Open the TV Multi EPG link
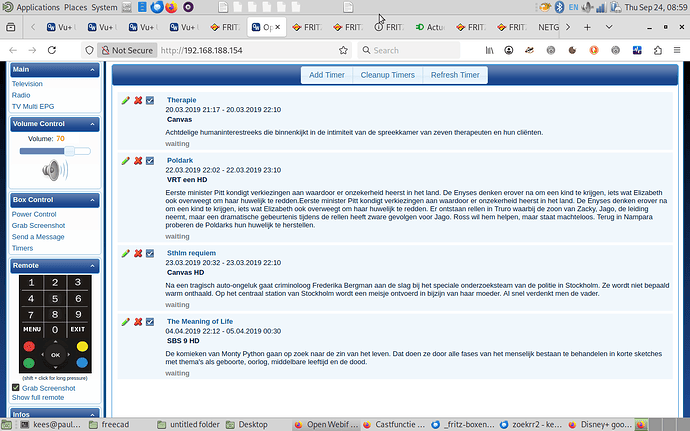 (x=33, y=107)
